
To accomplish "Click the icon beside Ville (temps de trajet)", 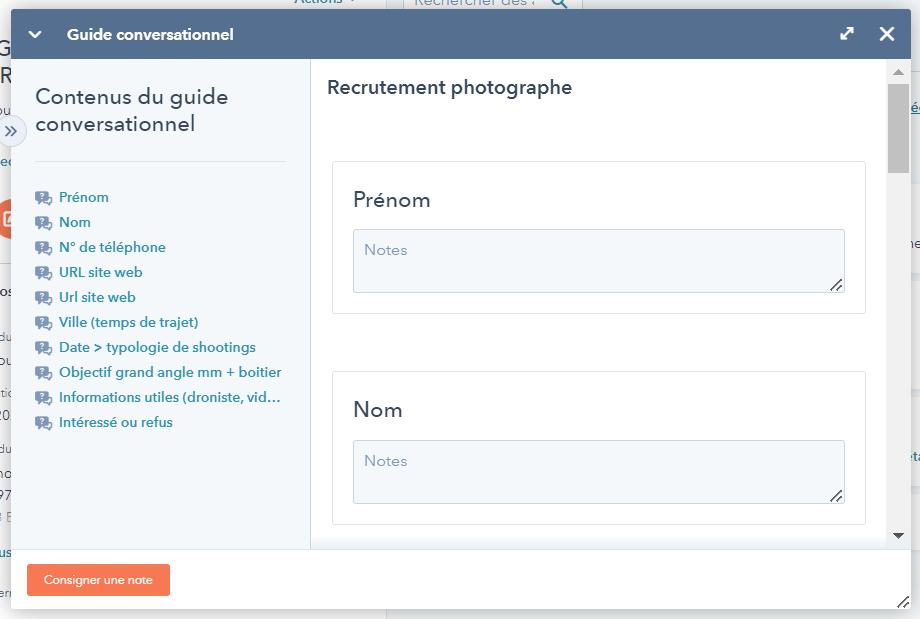I will pyautogui.click(x=43, y=323).
